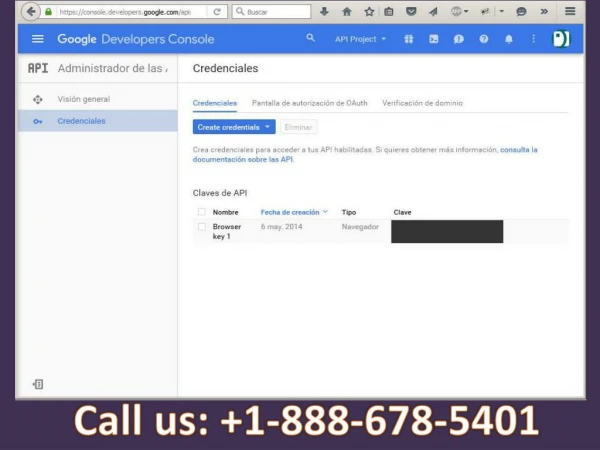Click the Administrador de las sidebar title
The width and height of the screenshot is (600, 450).
[113, 68]
